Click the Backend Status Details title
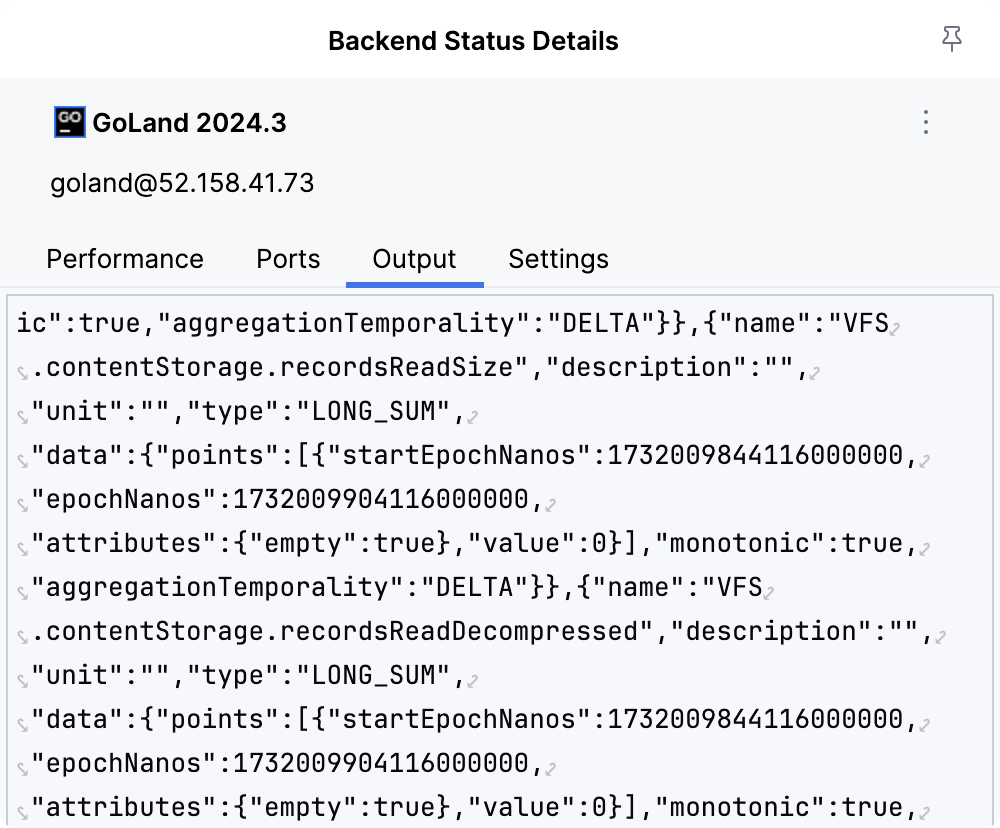 coord(473,41)
